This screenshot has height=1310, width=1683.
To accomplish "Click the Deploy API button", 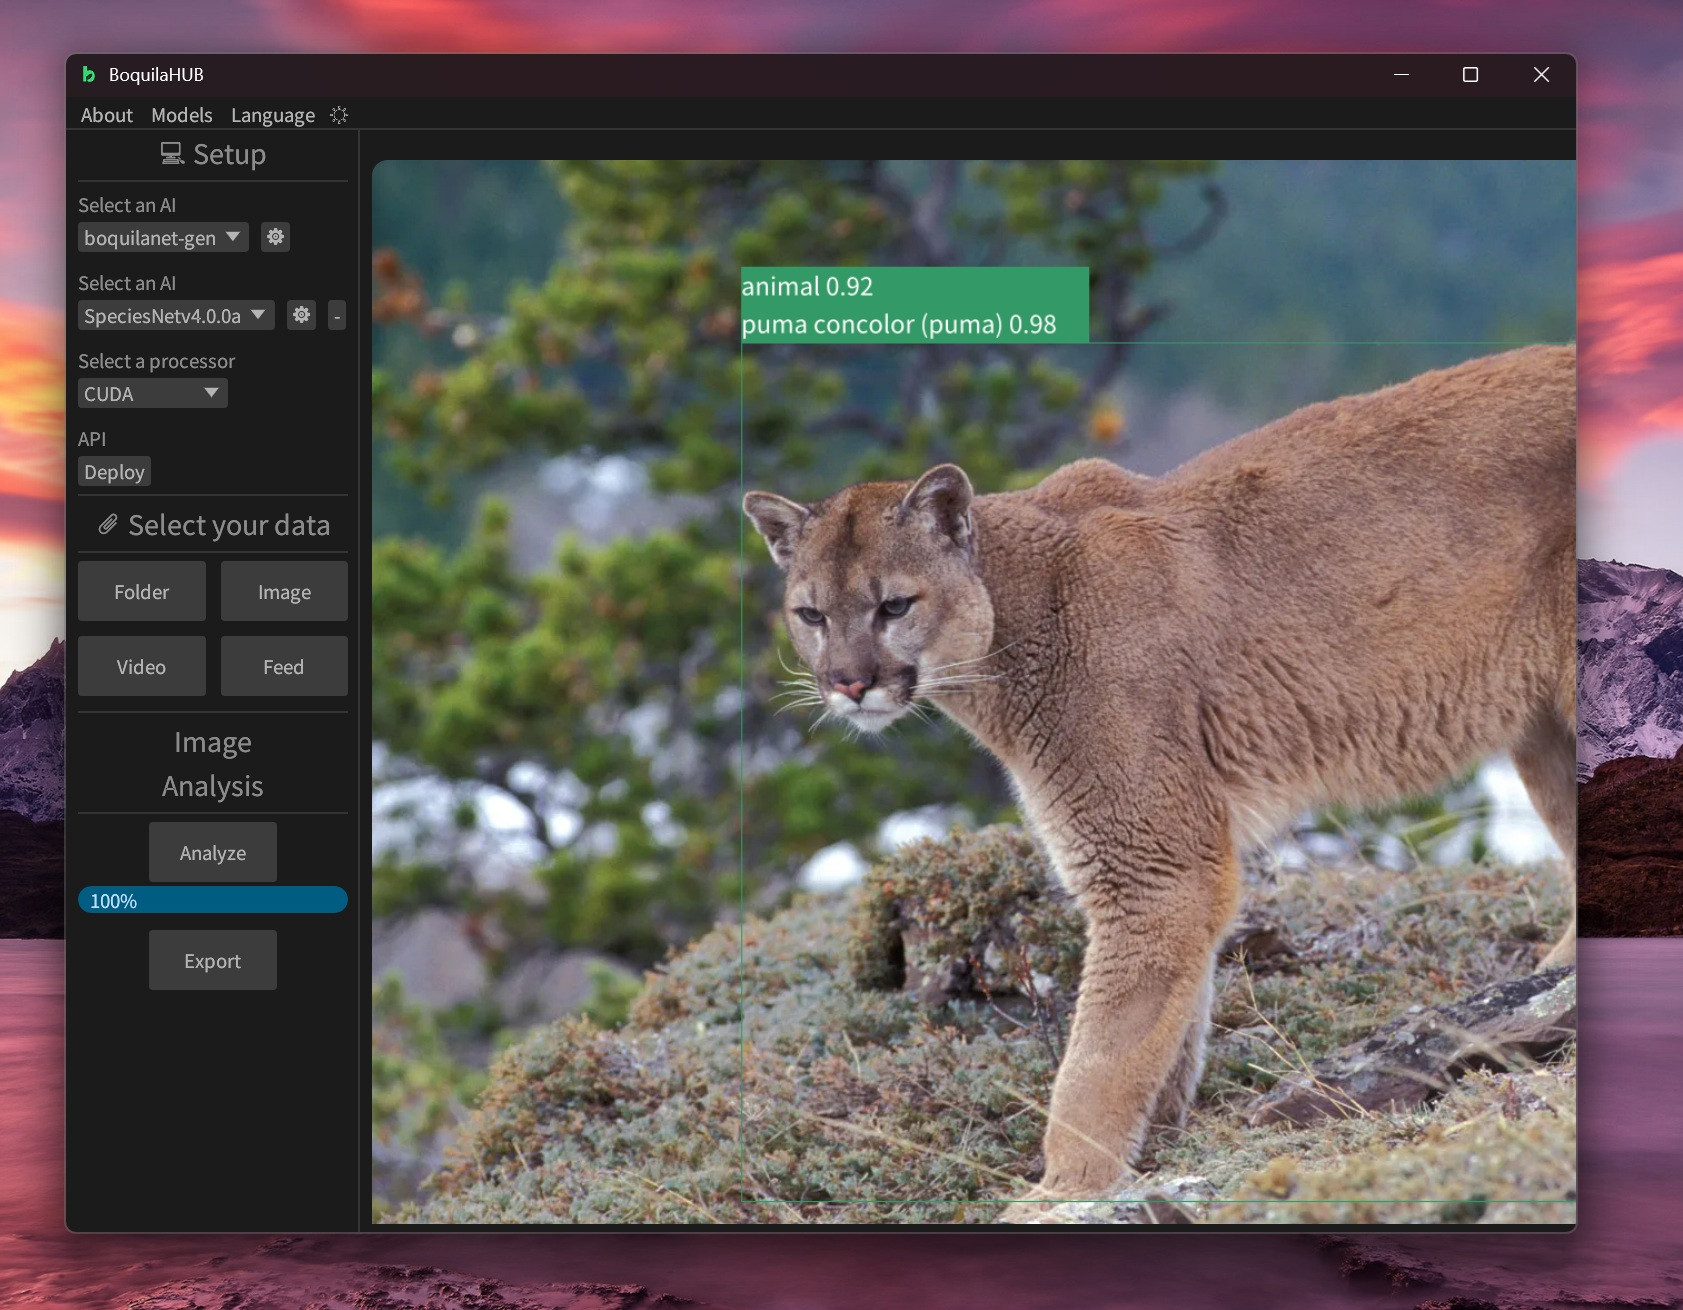I will point(114,472).
